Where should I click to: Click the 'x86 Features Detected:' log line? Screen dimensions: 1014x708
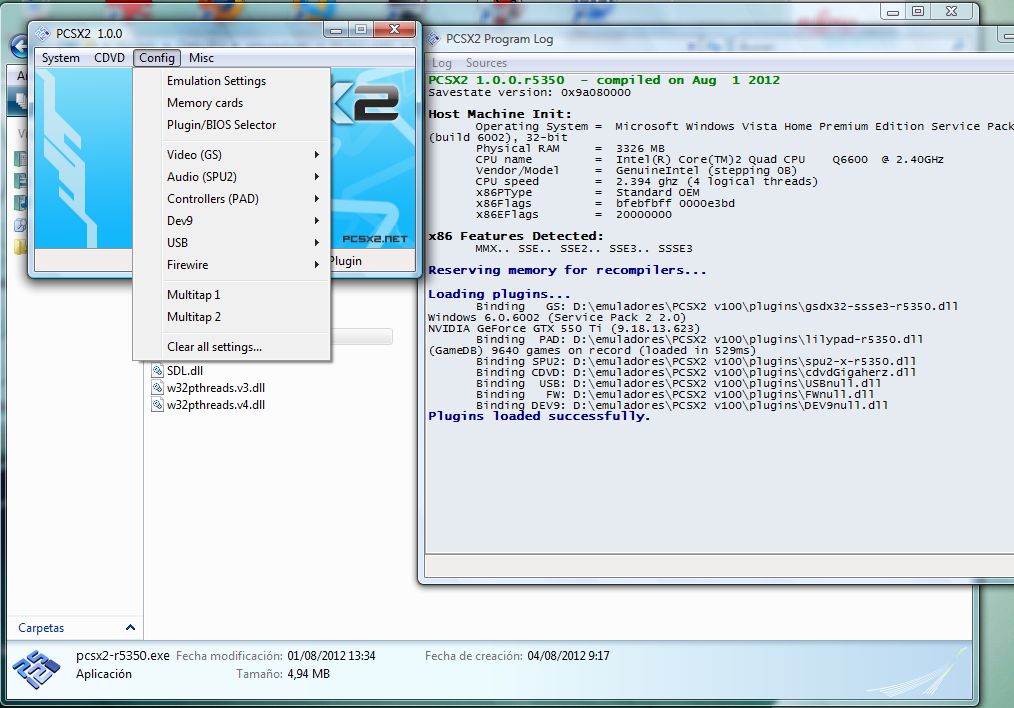[x=515, y=236]
